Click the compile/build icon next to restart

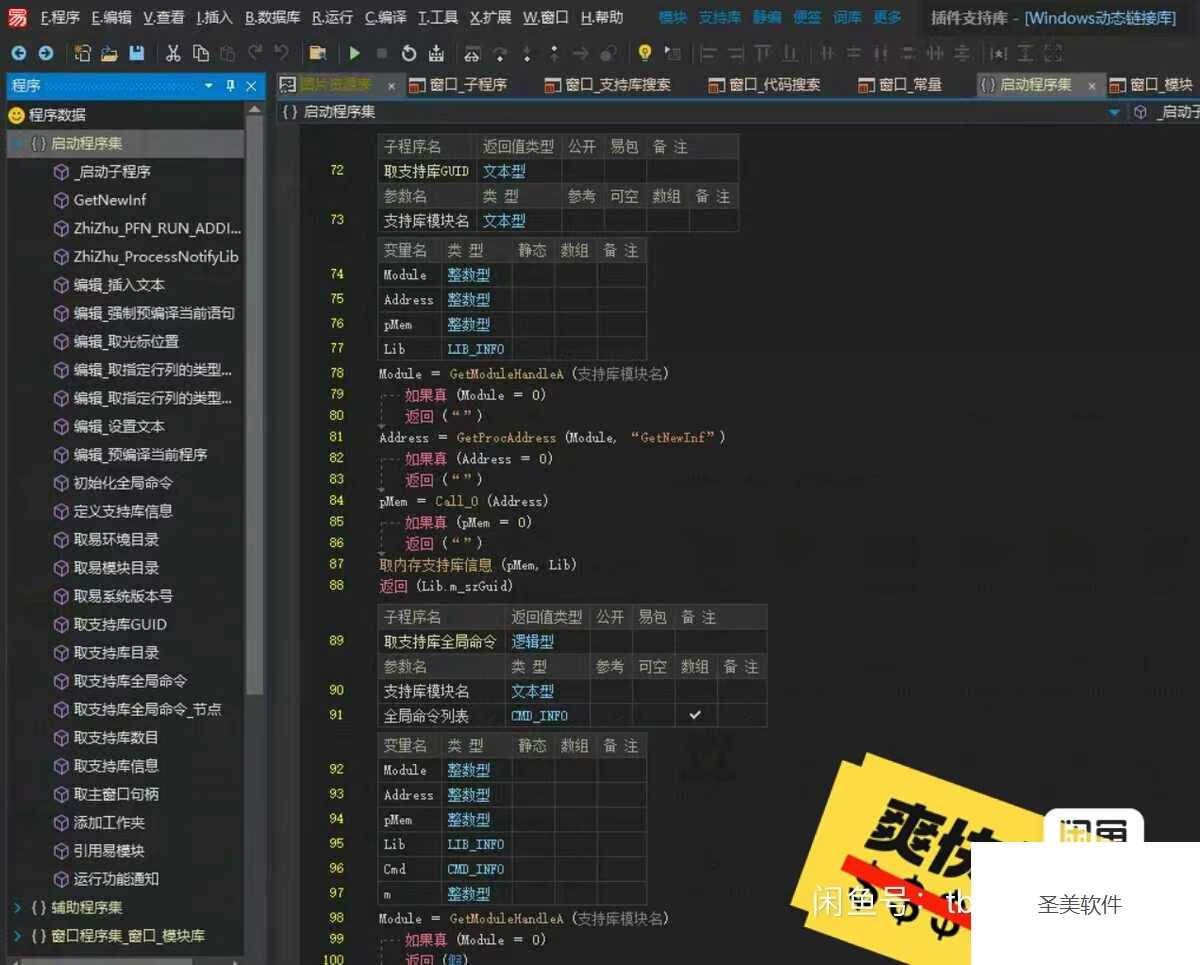tap(436, 53)
